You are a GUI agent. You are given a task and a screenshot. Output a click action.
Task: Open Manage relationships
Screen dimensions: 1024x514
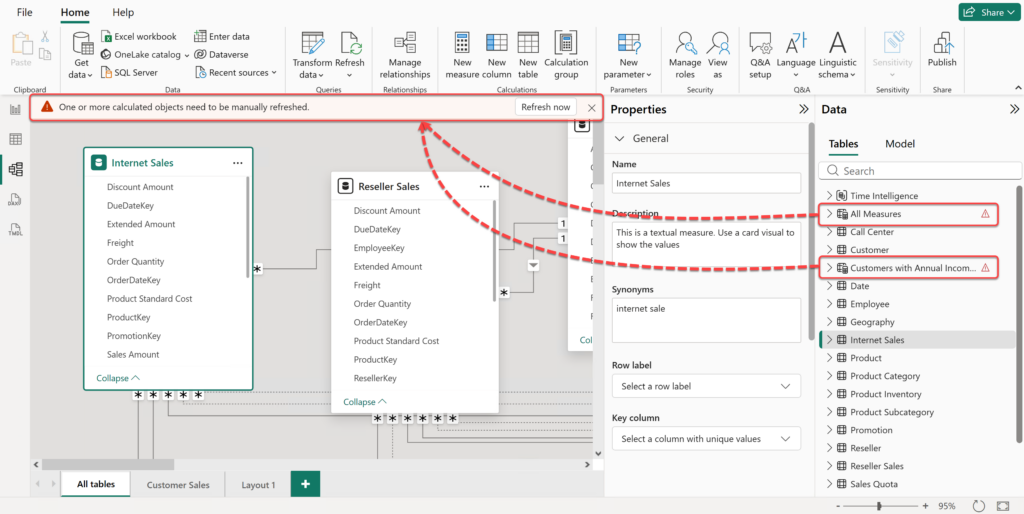pos(404,56)
